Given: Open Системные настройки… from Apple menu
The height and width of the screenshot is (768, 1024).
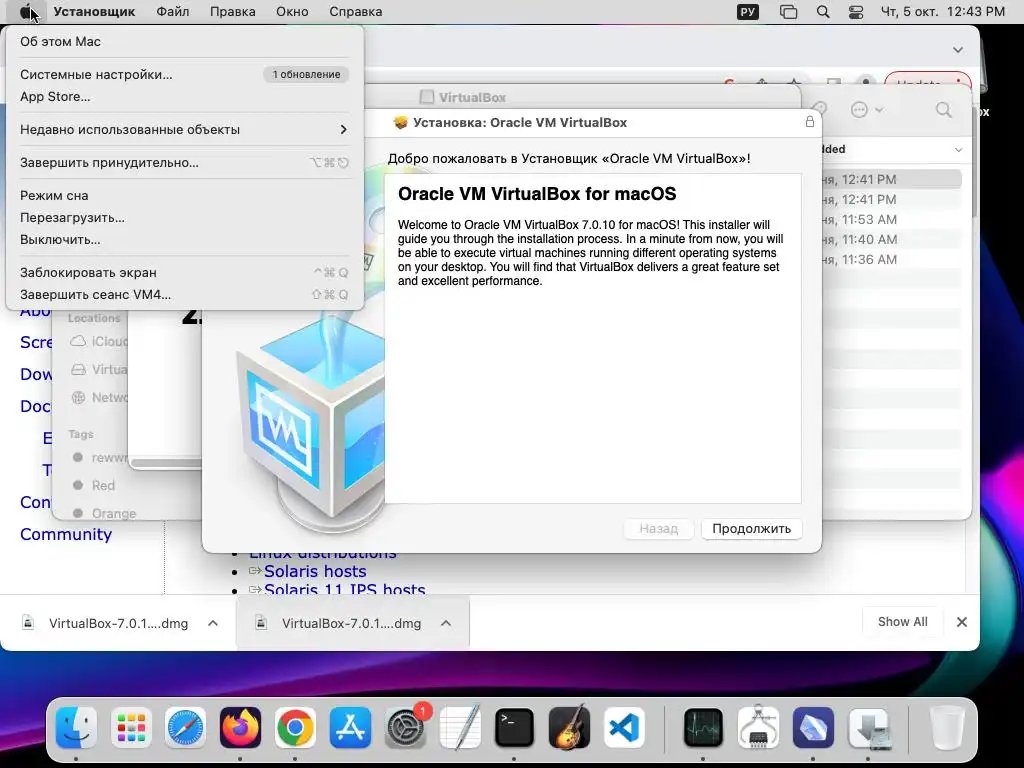Looking at the screenshot, I should pos(184,74).
